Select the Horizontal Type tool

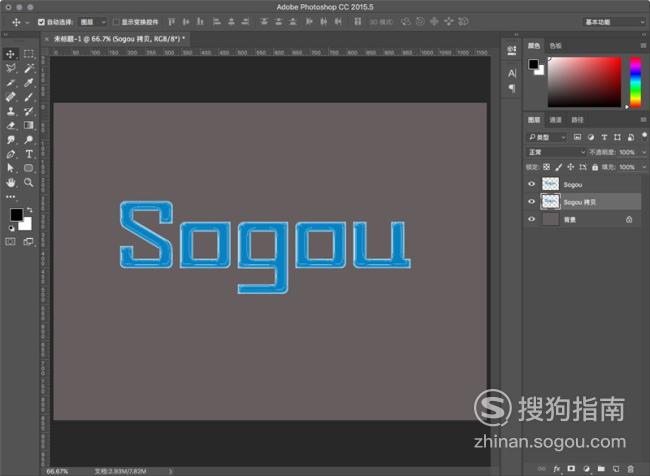(29, 154)
